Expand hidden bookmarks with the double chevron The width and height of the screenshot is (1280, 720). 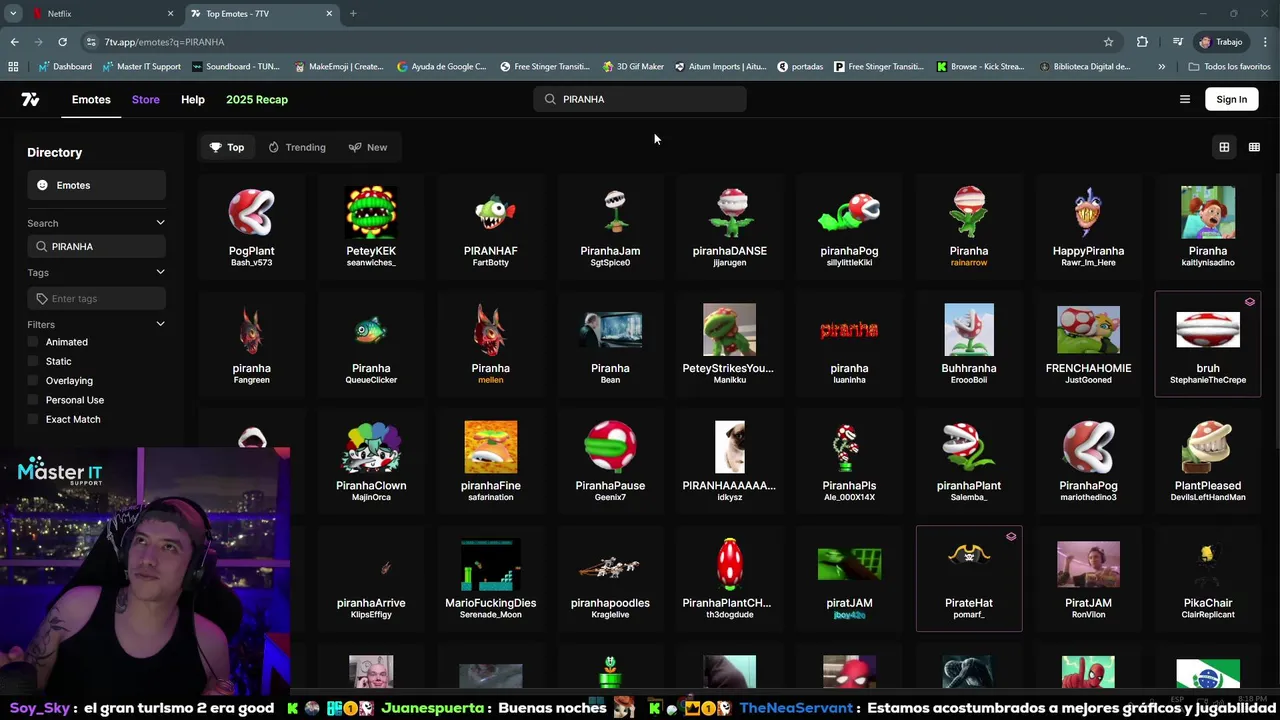[1161, 67]
